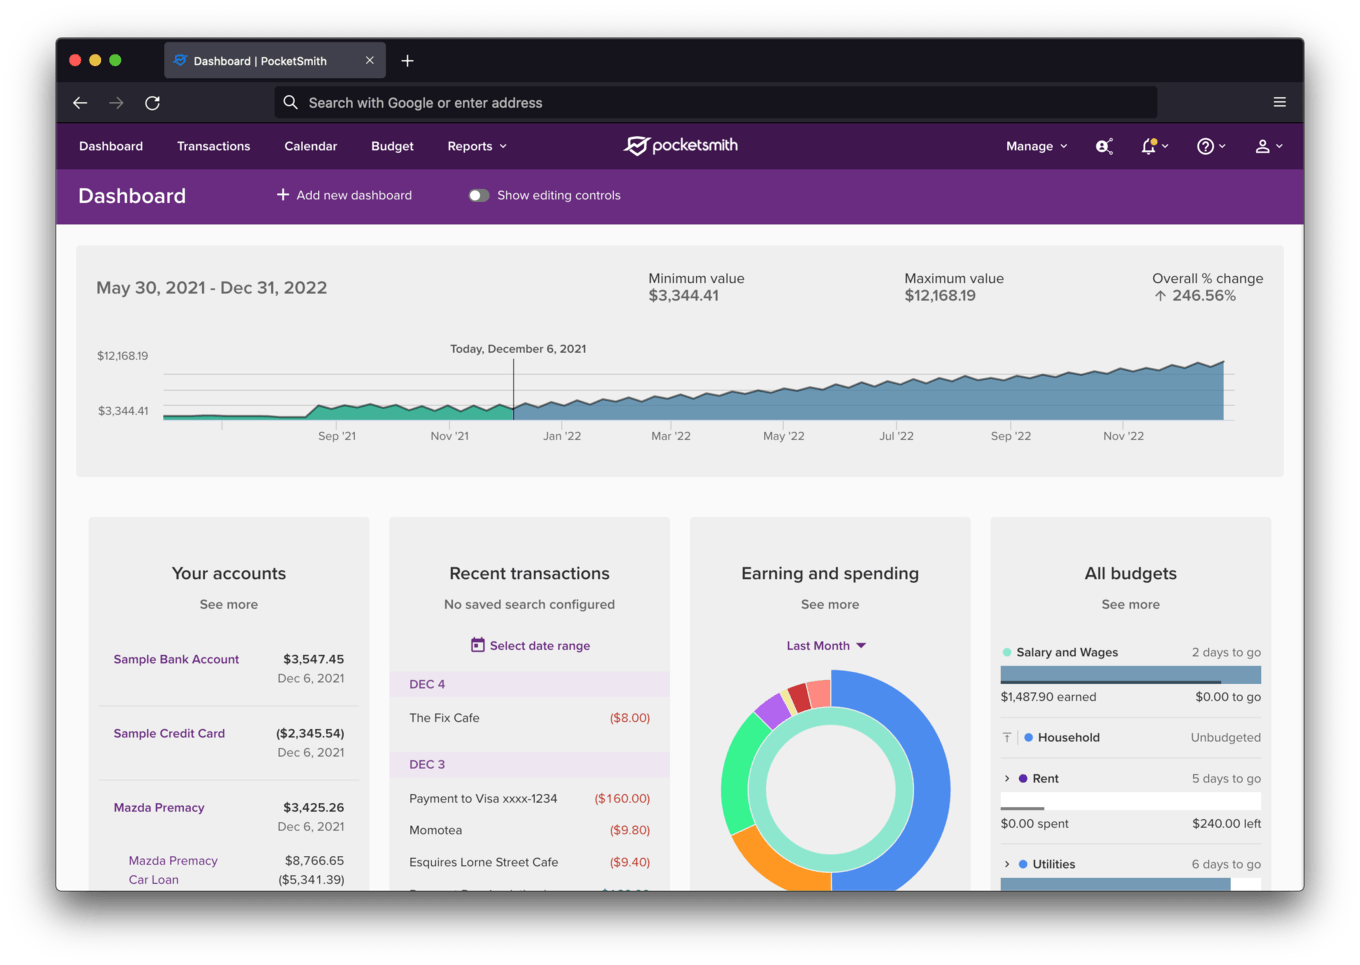Open the Last Month dropdown
1360x965 pixels.
point(826,645)
